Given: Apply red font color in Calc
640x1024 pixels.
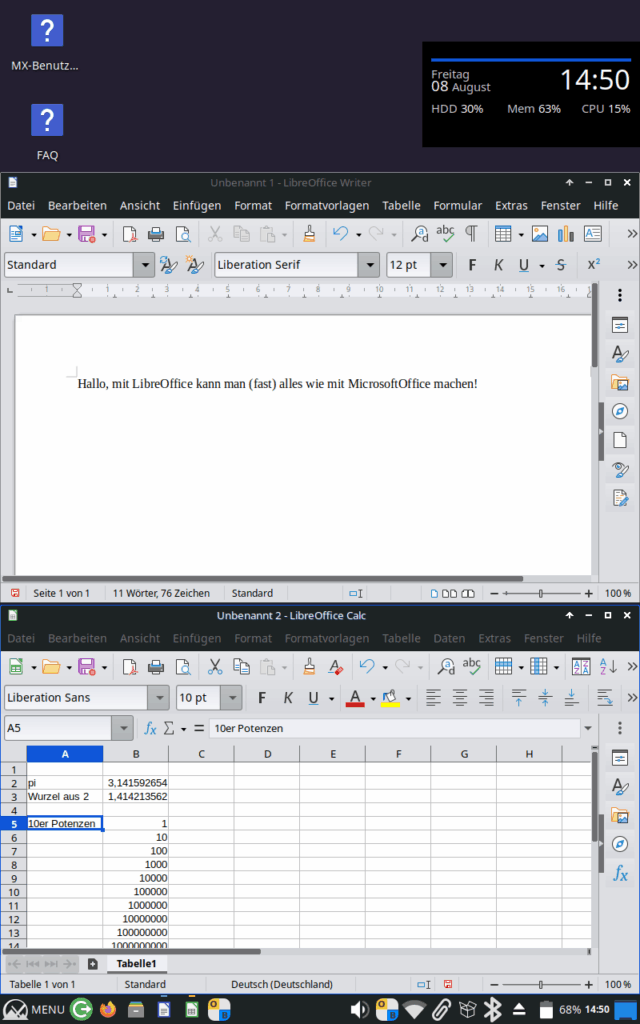Looking at the screenshot, I should tap(355, 697).
